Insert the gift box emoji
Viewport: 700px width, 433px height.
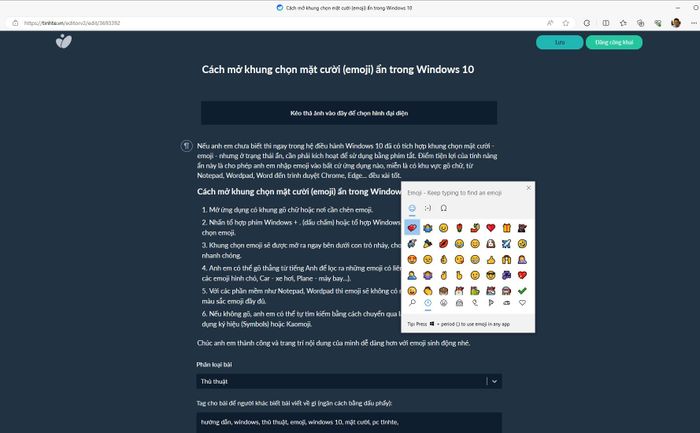coord(506,228)
